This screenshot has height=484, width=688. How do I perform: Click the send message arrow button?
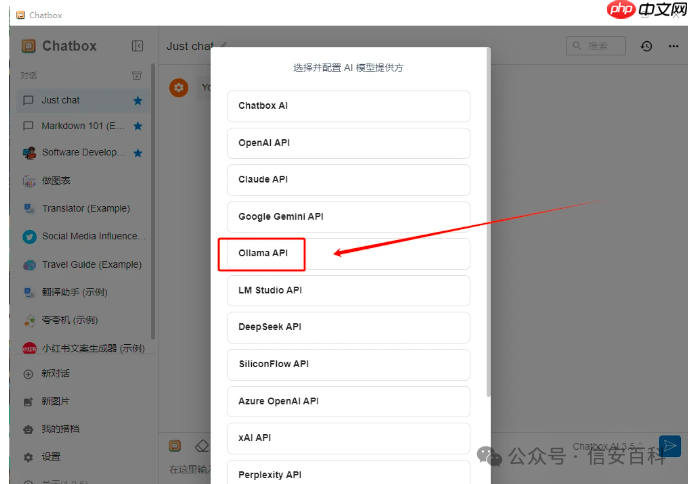[x=670, y=446]
